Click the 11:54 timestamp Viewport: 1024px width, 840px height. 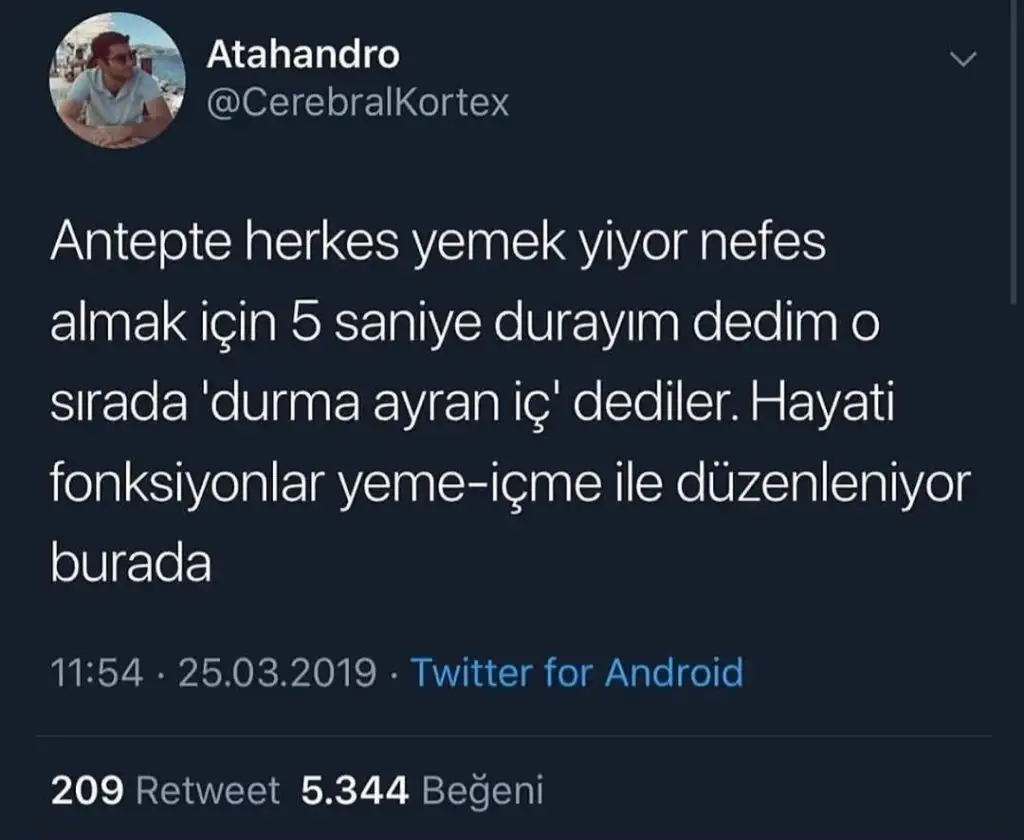pos(97,673)
